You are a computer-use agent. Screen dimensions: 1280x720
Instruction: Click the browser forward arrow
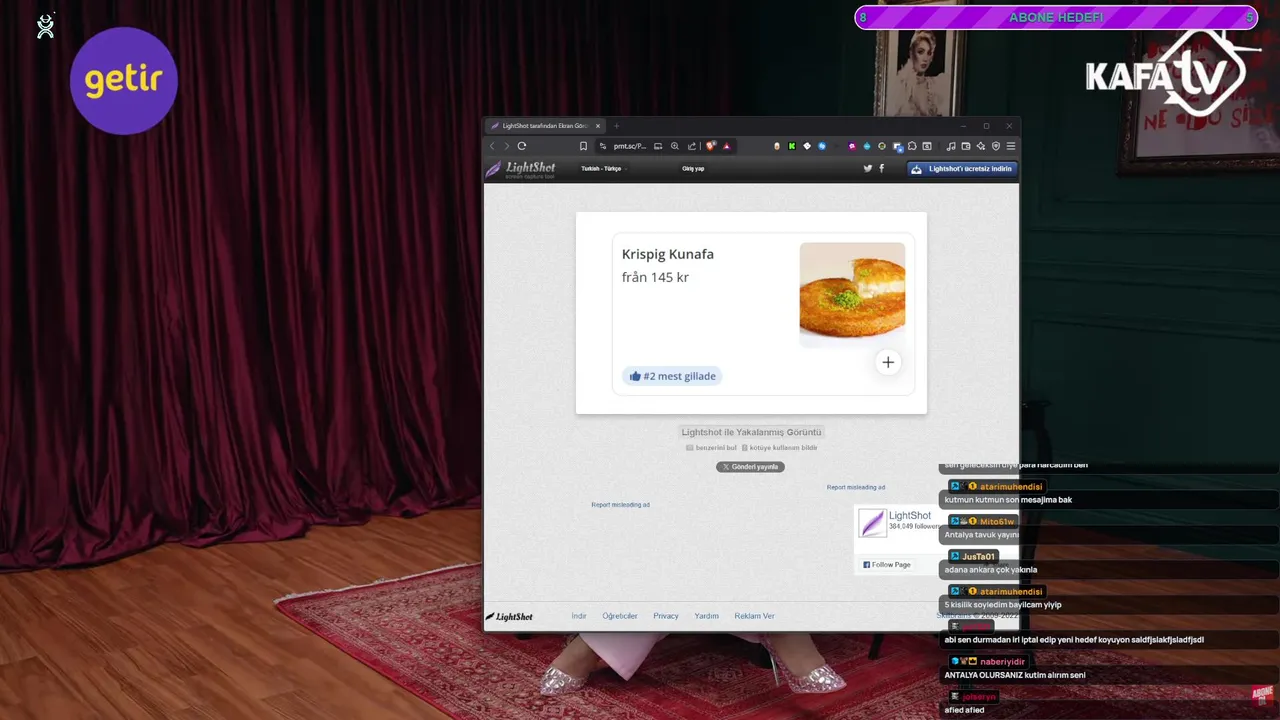coord(507,146)
